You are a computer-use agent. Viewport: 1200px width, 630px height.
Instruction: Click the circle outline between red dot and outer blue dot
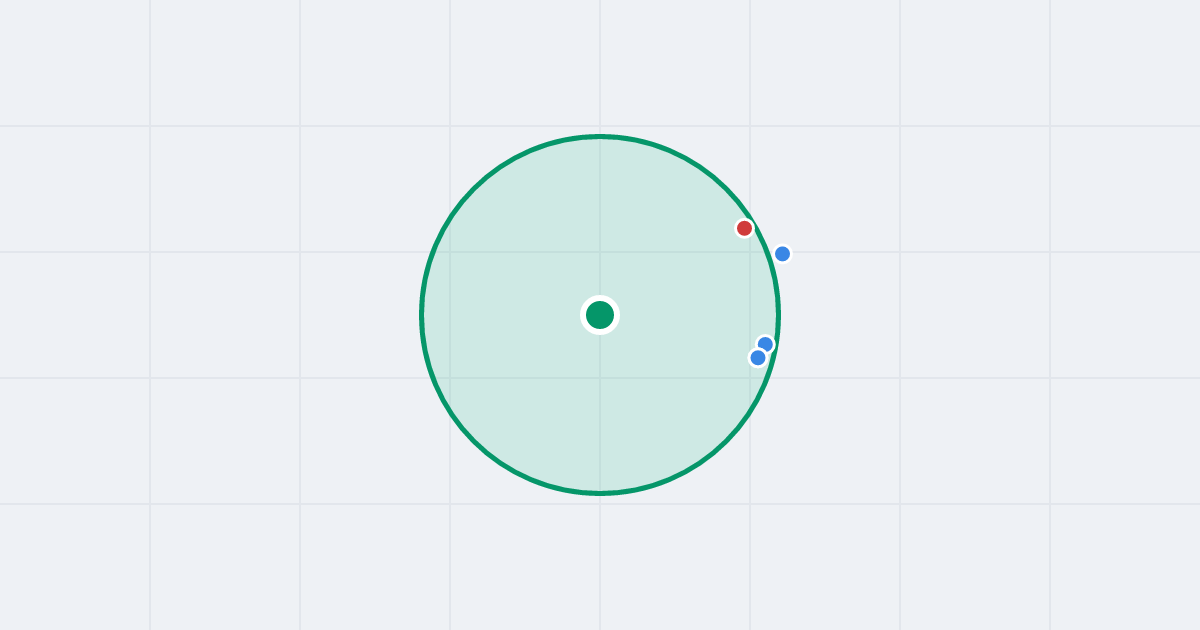coord(762,241)
